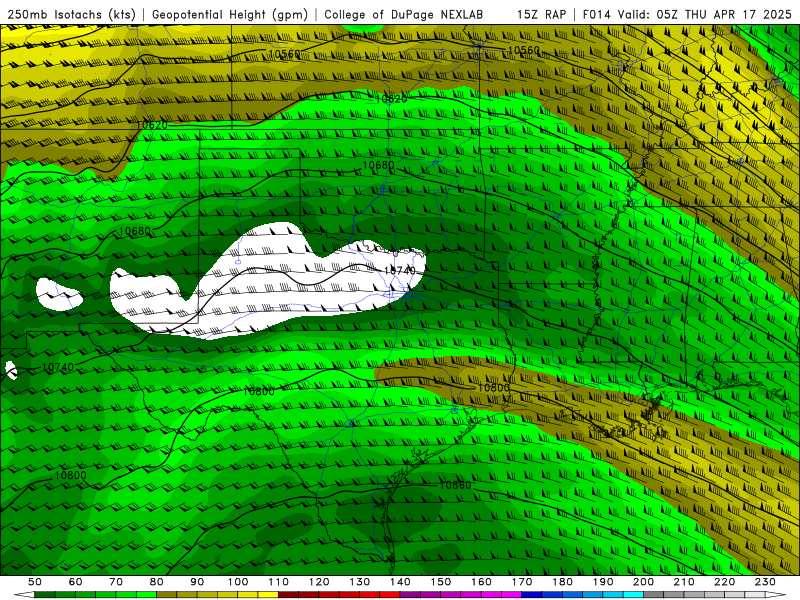Click the 210 value on the color scale

(685, 582)
